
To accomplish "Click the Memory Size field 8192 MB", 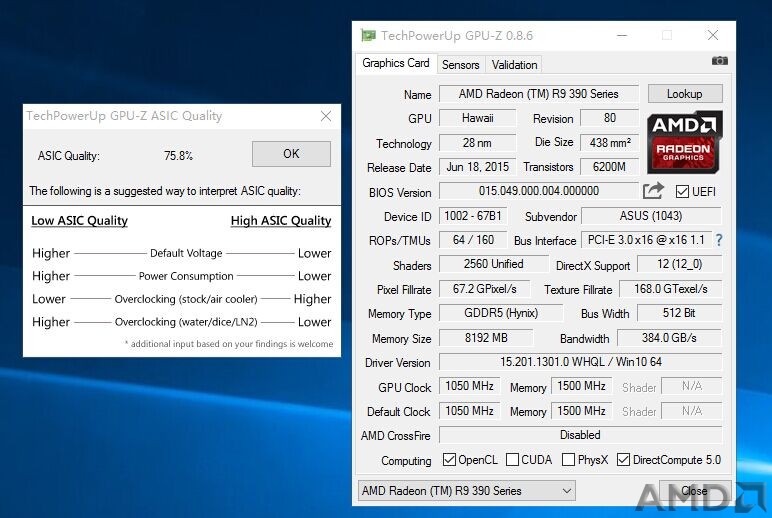I will (486, 338).
